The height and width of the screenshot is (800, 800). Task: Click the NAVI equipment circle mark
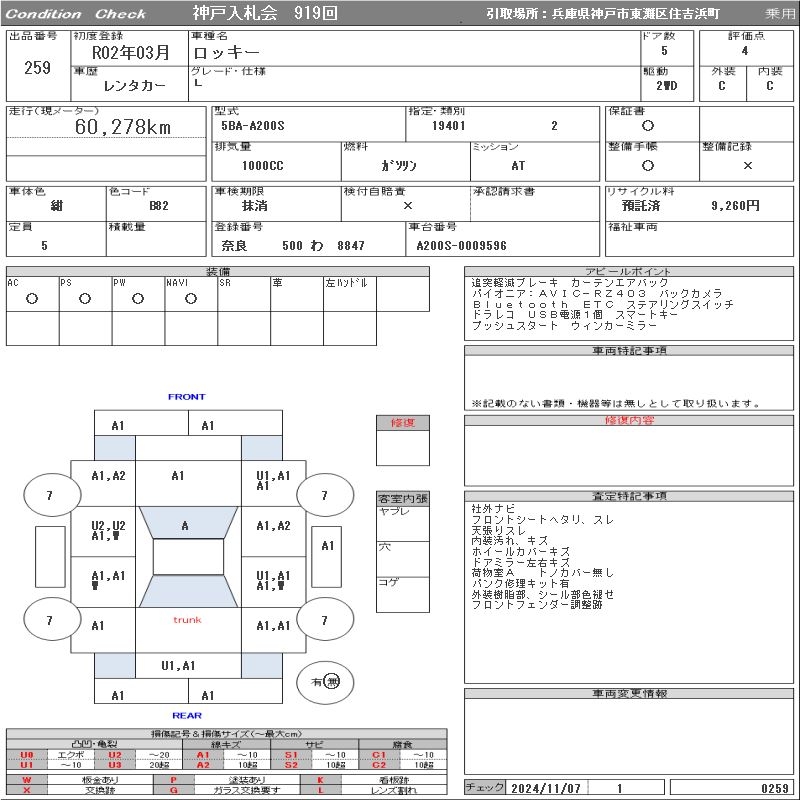click(191, 299)
